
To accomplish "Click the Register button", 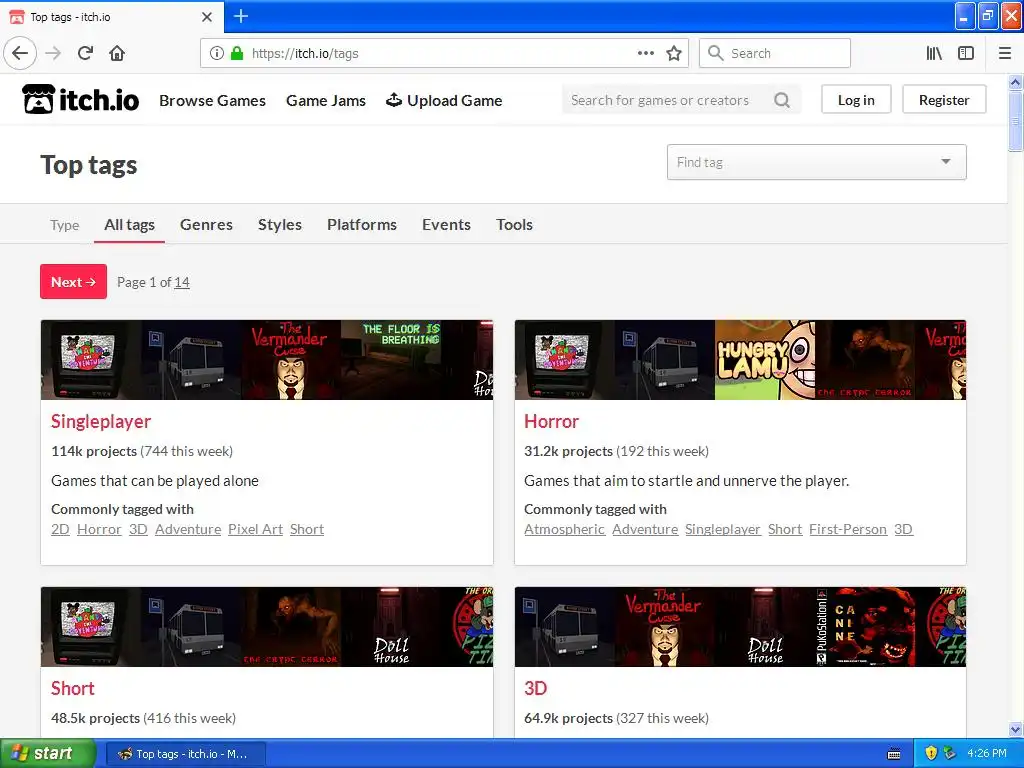I will coord(944,100).
